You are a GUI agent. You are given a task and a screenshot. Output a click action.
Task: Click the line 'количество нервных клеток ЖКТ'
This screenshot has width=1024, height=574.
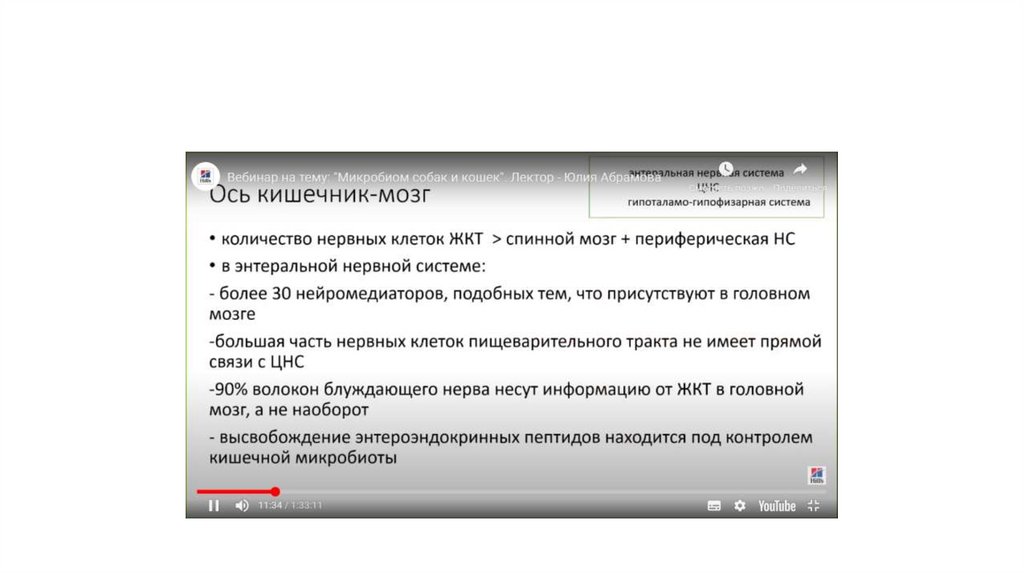coord(502,239)
